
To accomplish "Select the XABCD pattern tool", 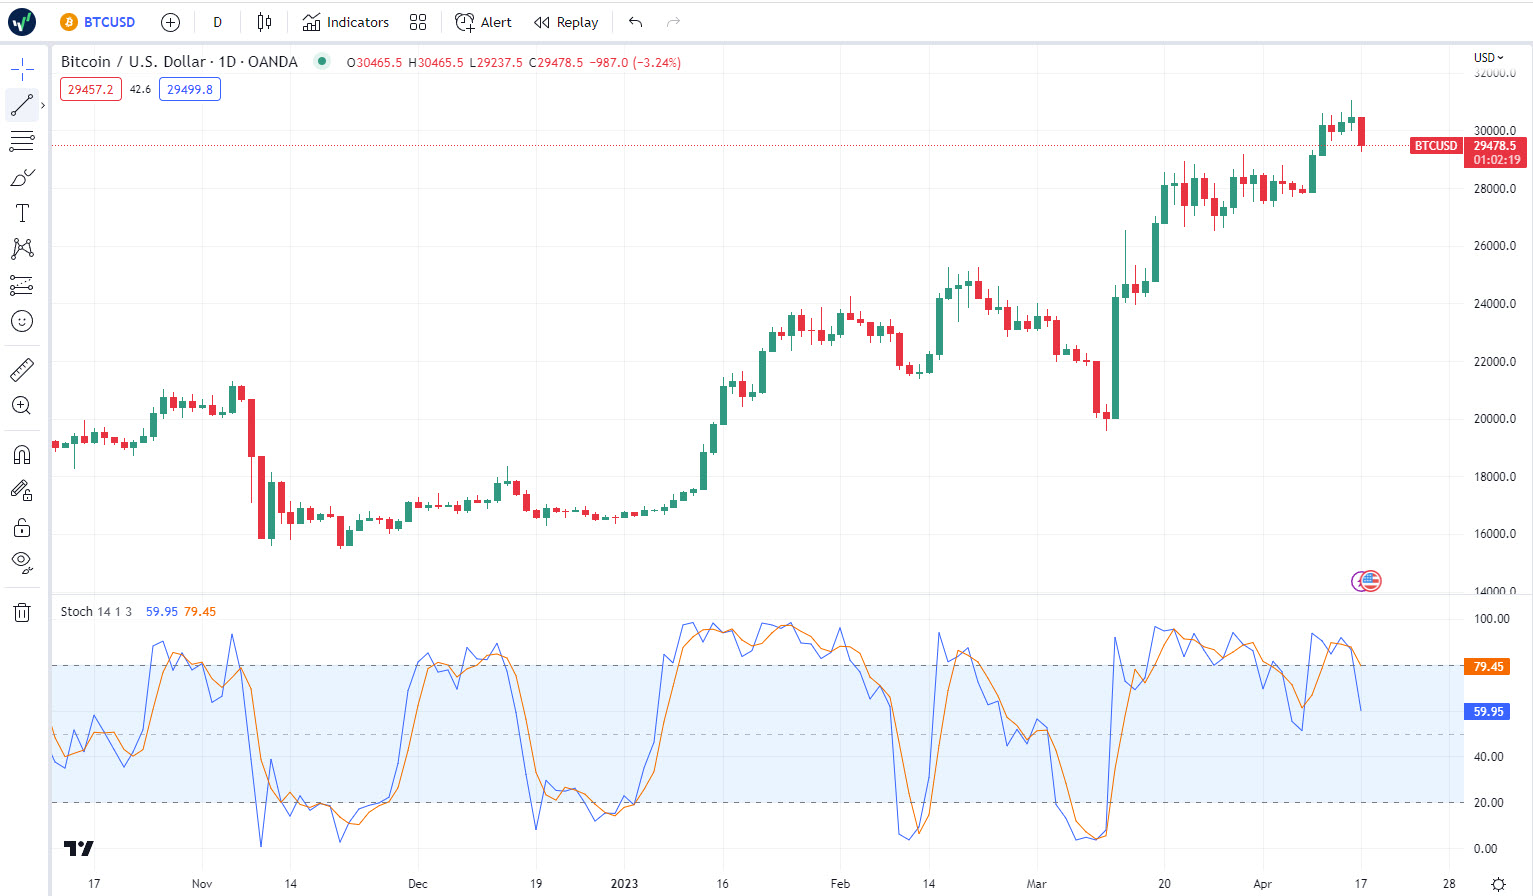I will click(x=22, y=249).
